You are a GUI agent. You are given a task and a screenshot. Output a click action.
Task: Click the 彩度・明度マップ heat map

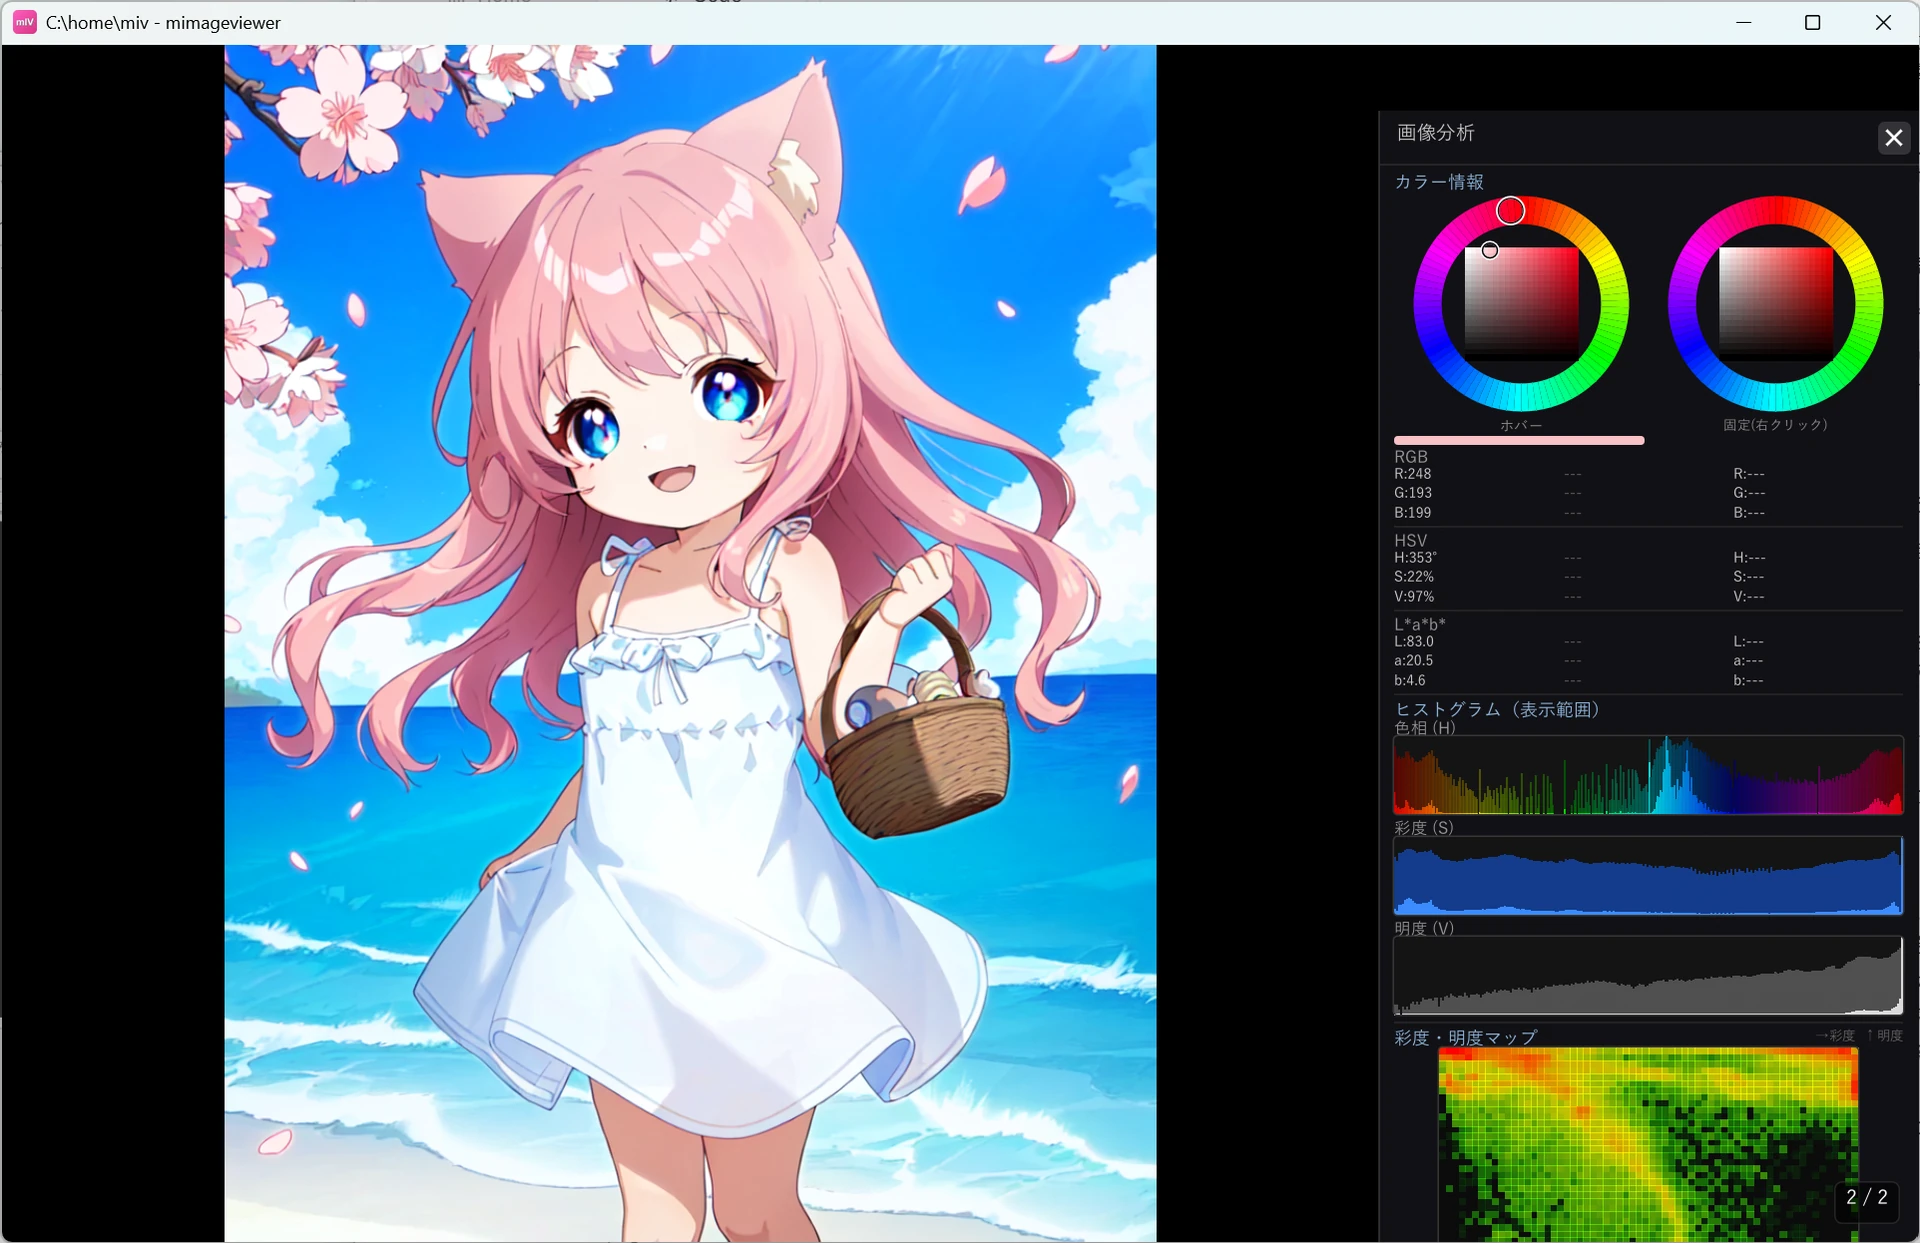(1648, 1145)
